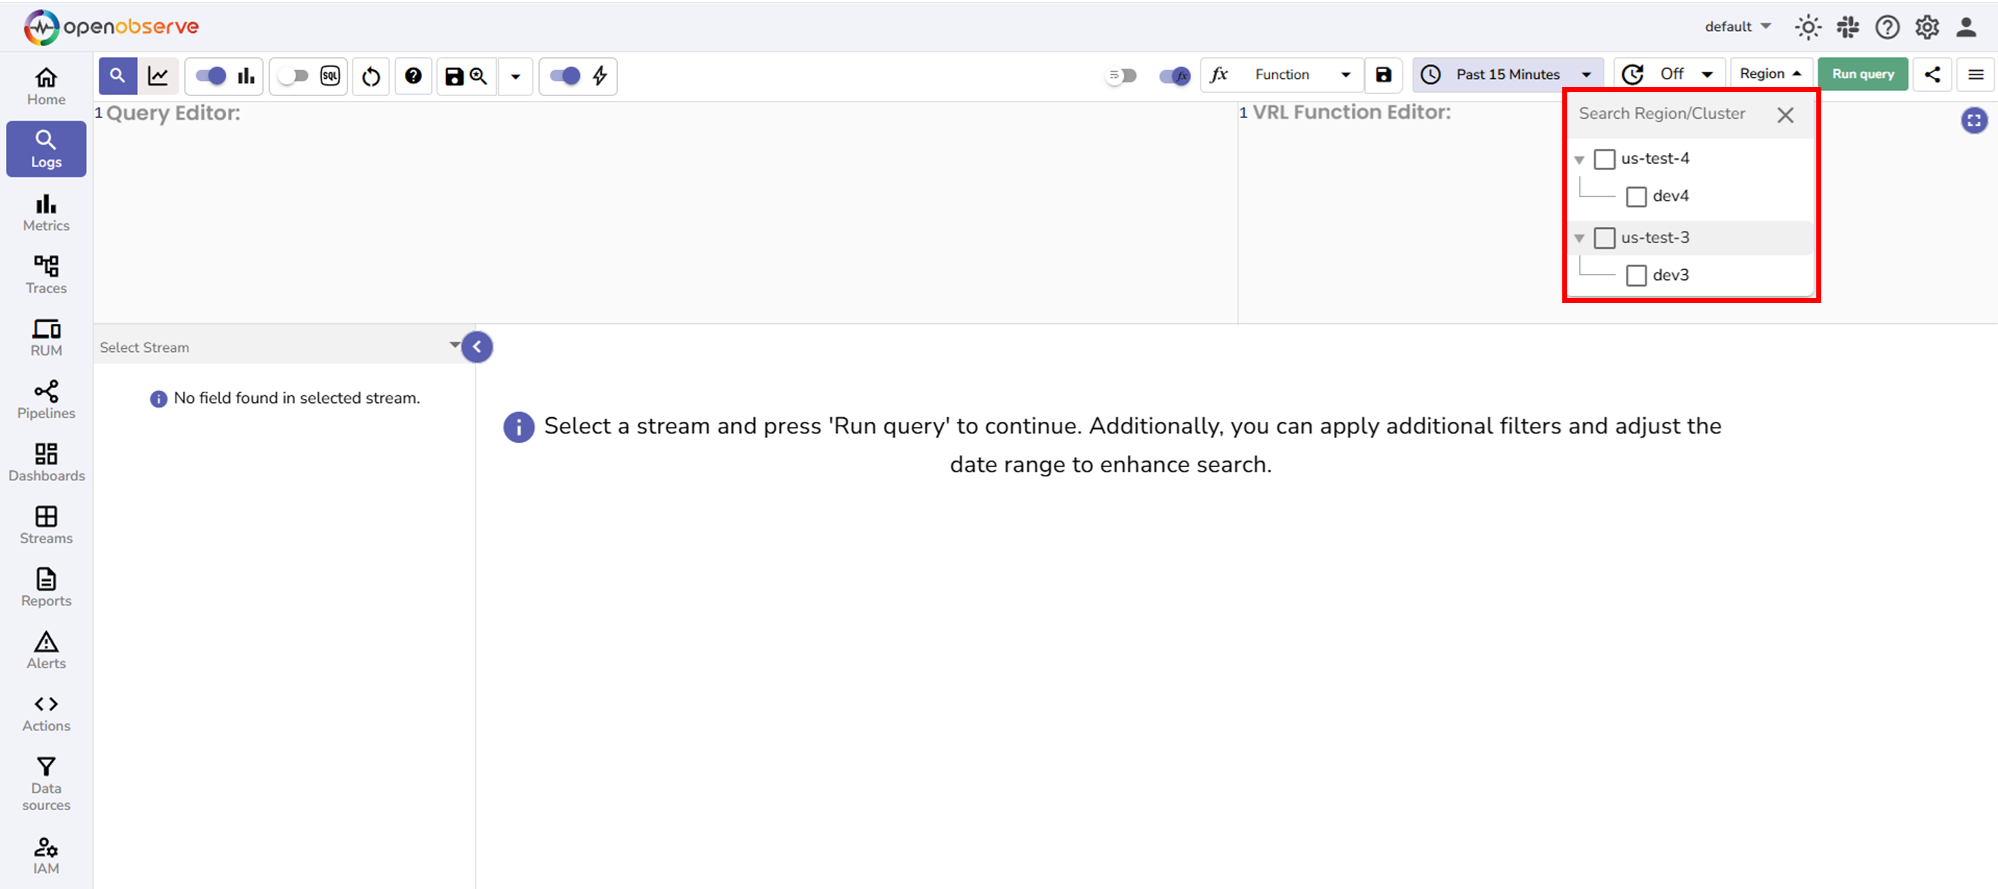1998x889 pixels.
Task: Toggle SQL mode switch
Action: coord(293,76)
